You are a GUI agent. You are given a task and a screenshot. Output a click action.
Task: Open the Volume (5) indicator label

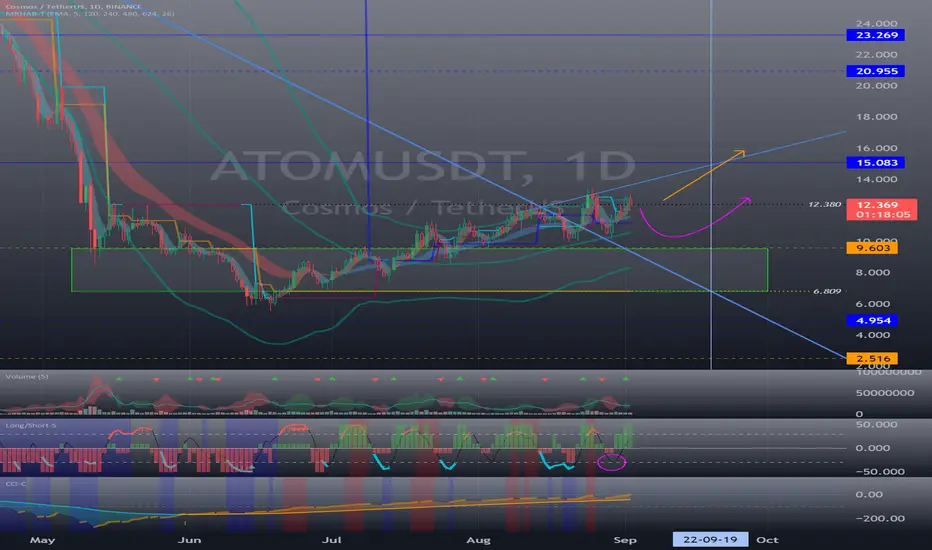[x=27, y=376]
